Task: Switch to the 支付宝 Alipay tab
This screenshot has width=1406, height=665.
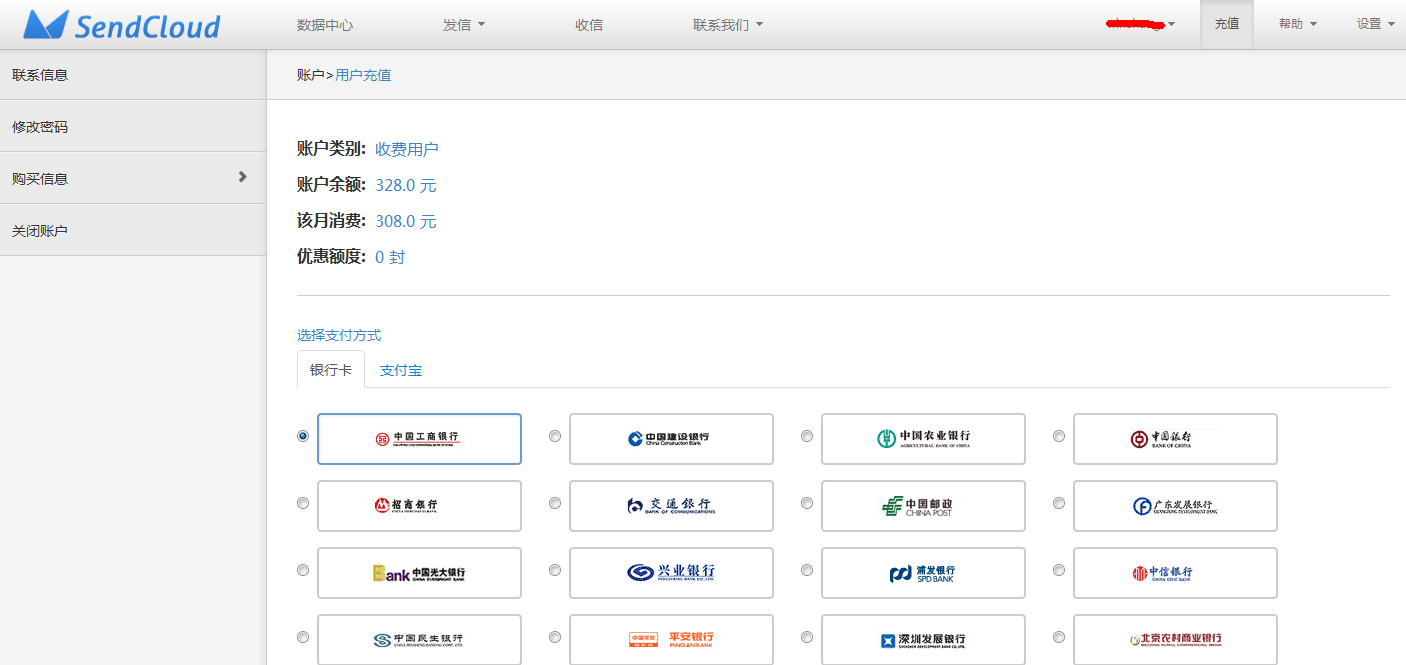Action: [401, 370]
